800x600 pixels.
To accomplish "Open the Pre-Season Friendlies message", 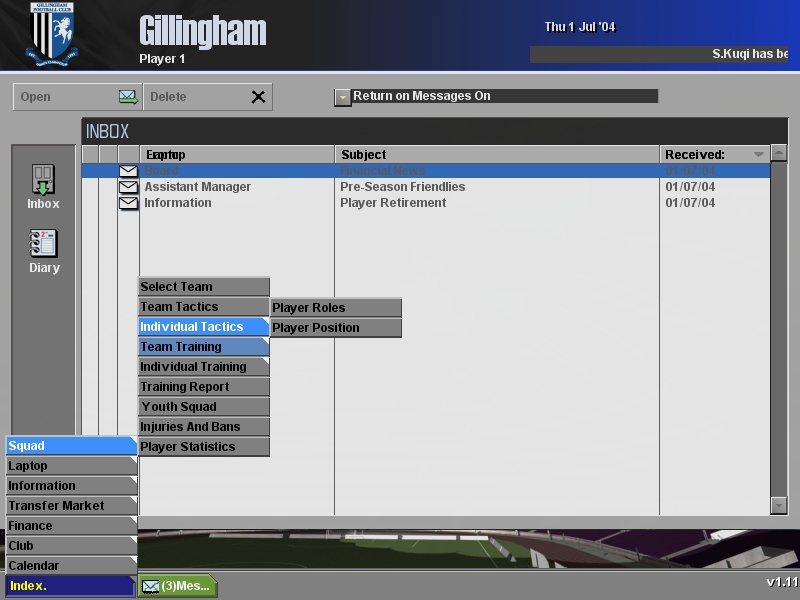I will 402,187.
